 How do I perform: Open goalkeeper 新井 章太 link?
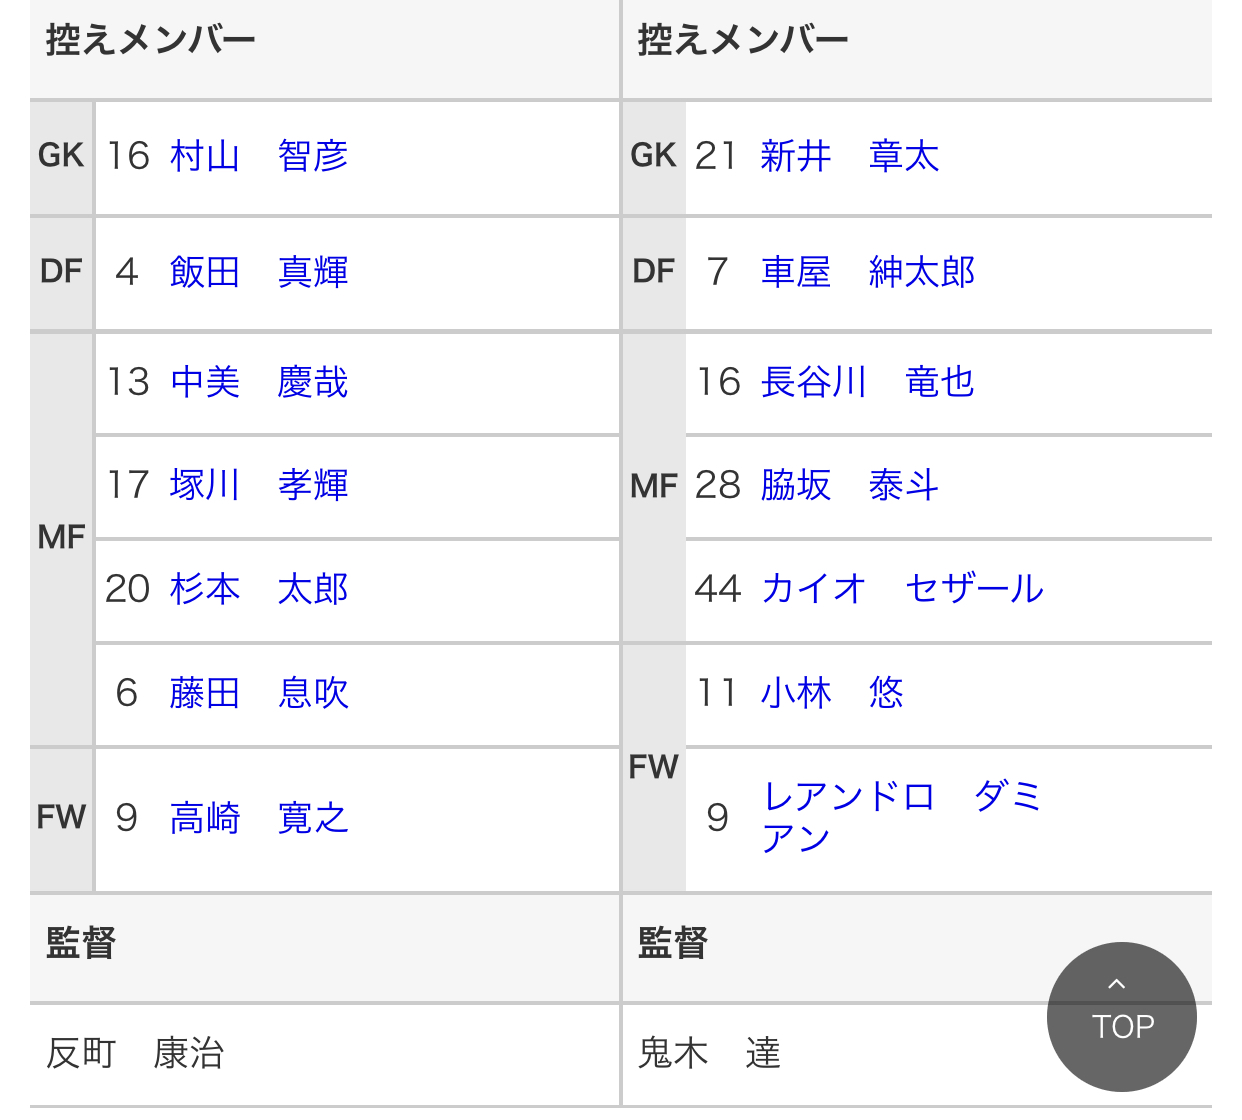coord(850,156)
